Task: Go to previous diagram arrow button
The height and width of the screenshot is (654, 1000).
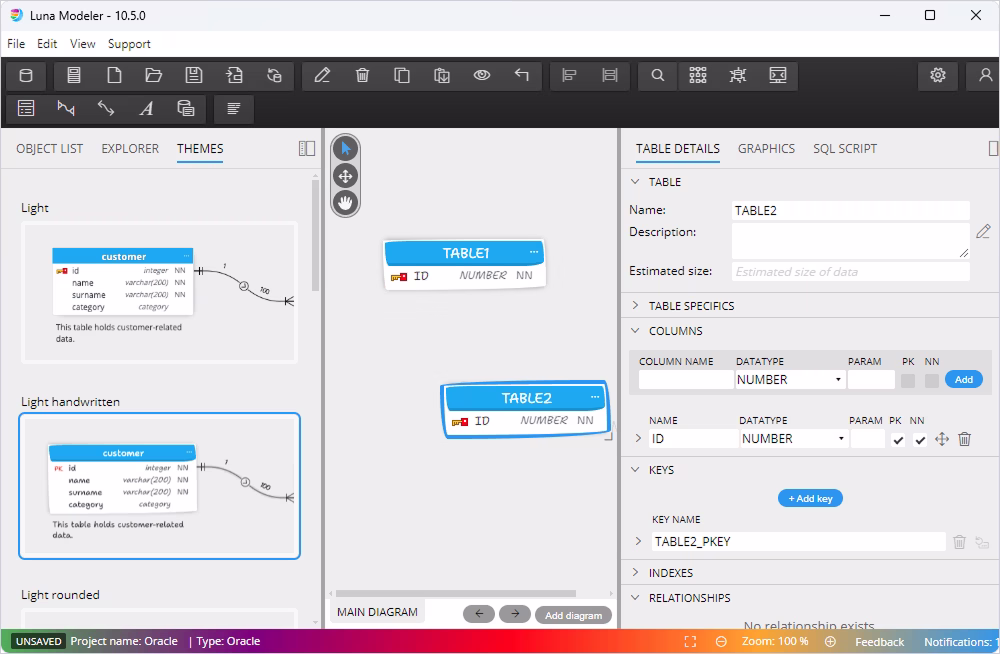Action: coord(479,614)
